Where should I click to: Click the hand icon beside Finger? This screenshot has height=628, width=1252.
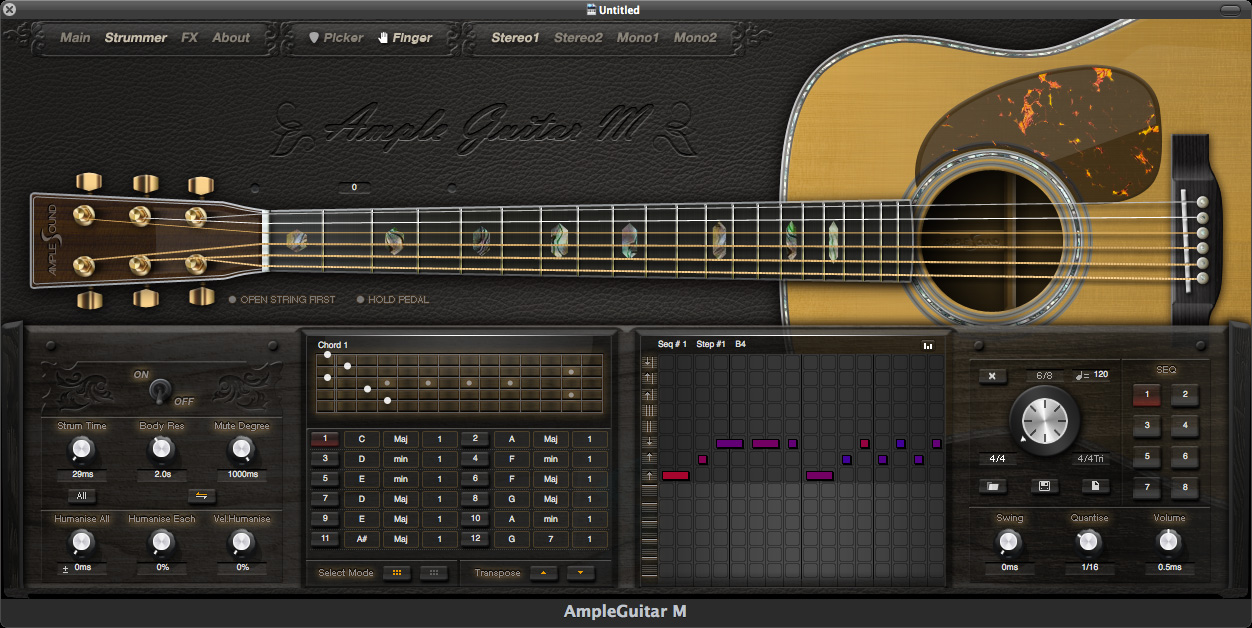[x=382, y=38]
